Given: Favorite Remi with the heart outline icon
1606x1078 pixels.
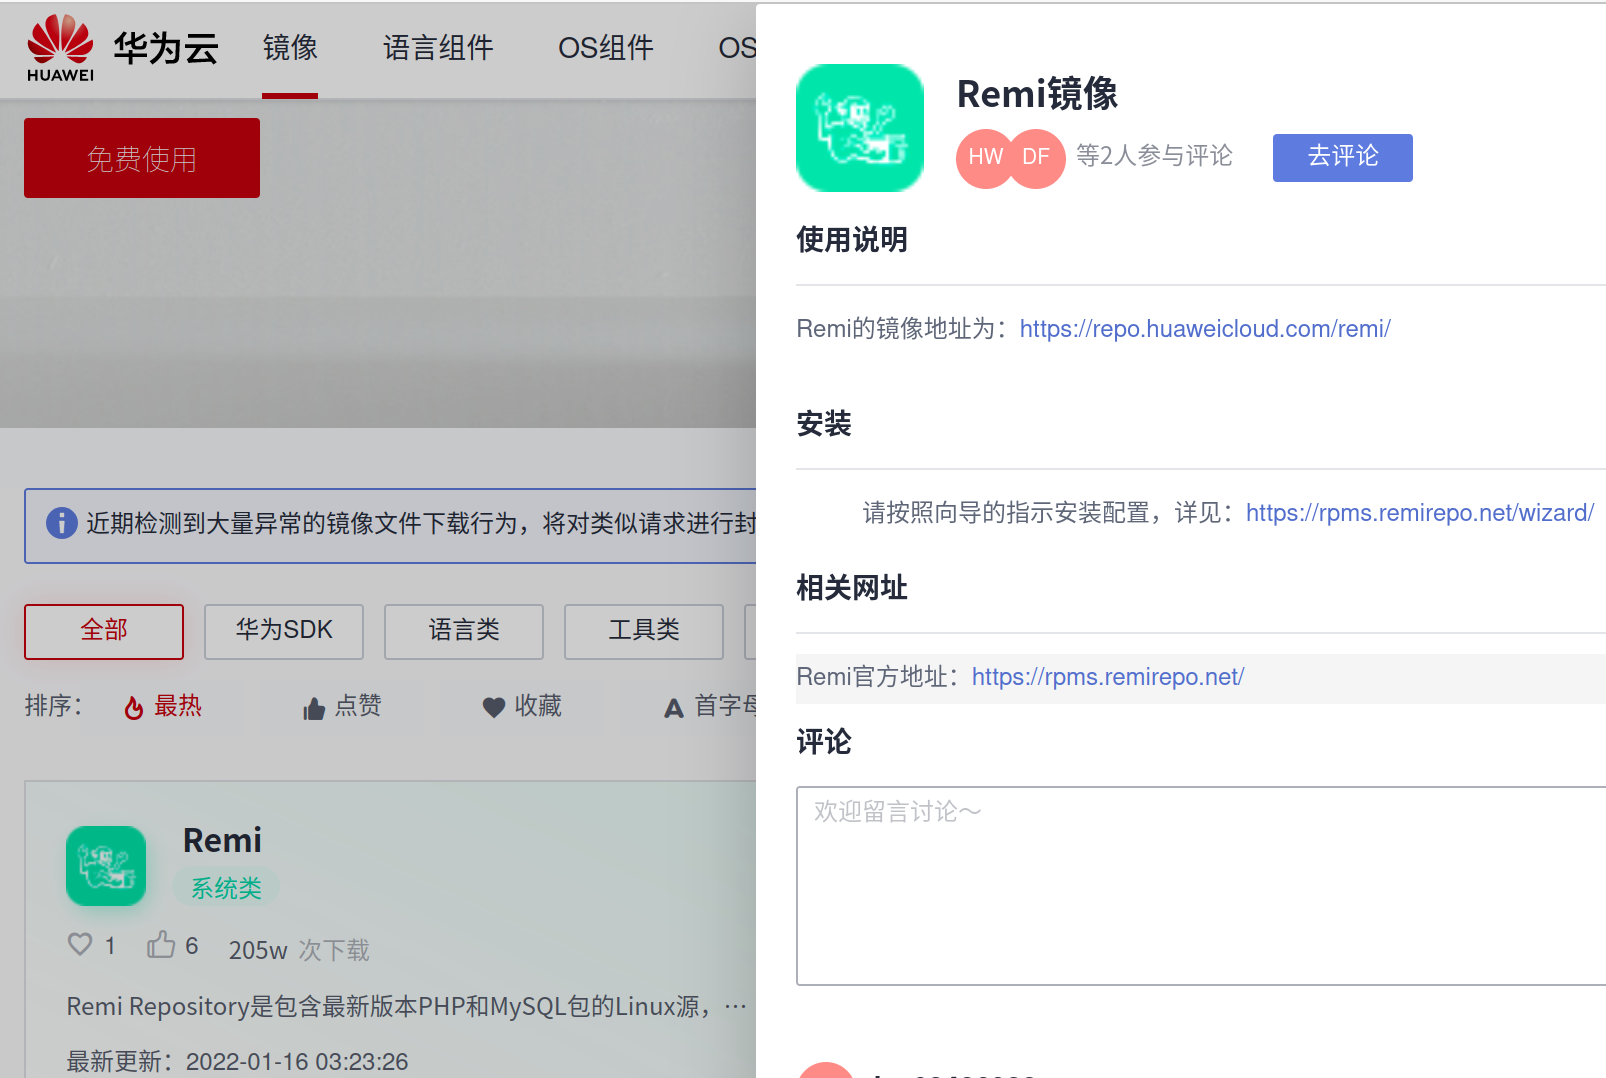Looking at the screenshot, I should pos(80,944).
